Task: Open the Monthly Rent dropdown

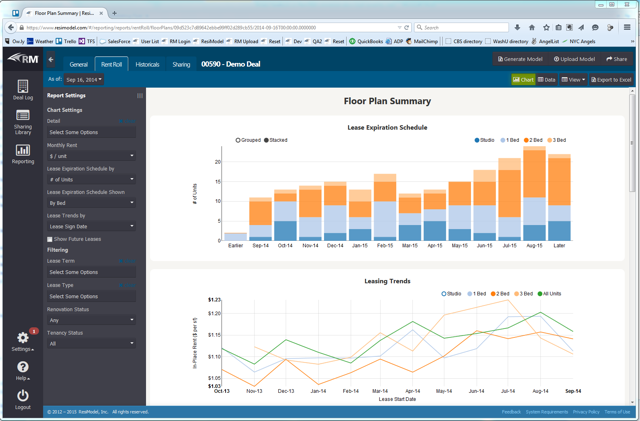Action: pyautogui.click(x=91, y=156)
